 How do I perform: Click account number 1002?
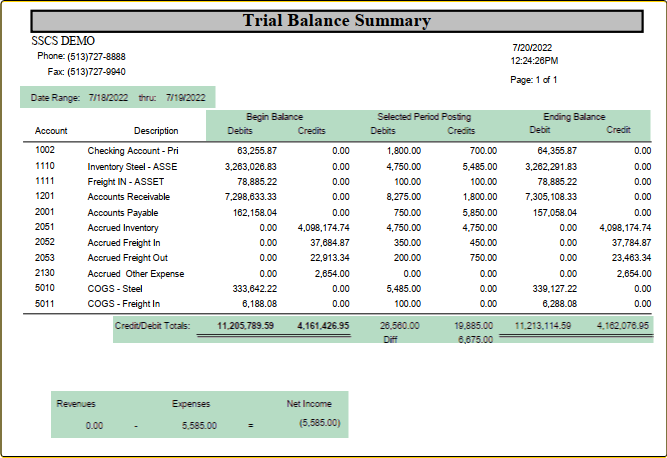[x=45, y=150]
